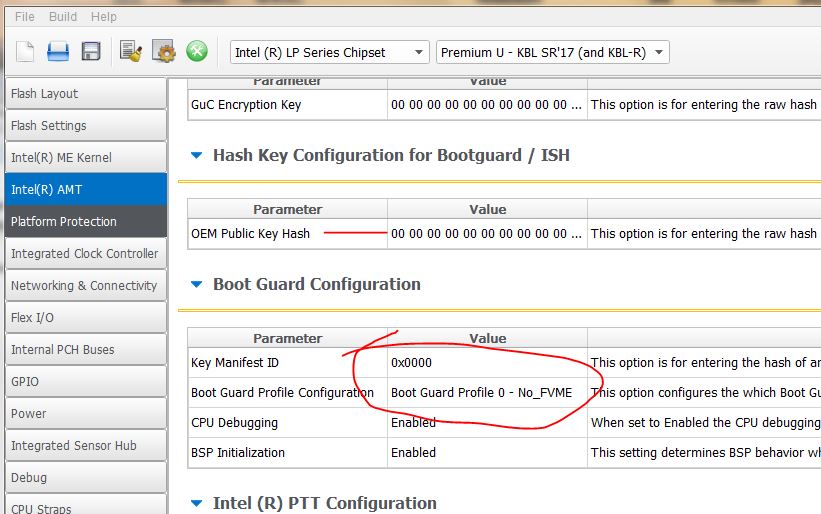This screenshot has height=514, width=821.
Task: Switch to the Flash Layout tab
Action: 84,94
